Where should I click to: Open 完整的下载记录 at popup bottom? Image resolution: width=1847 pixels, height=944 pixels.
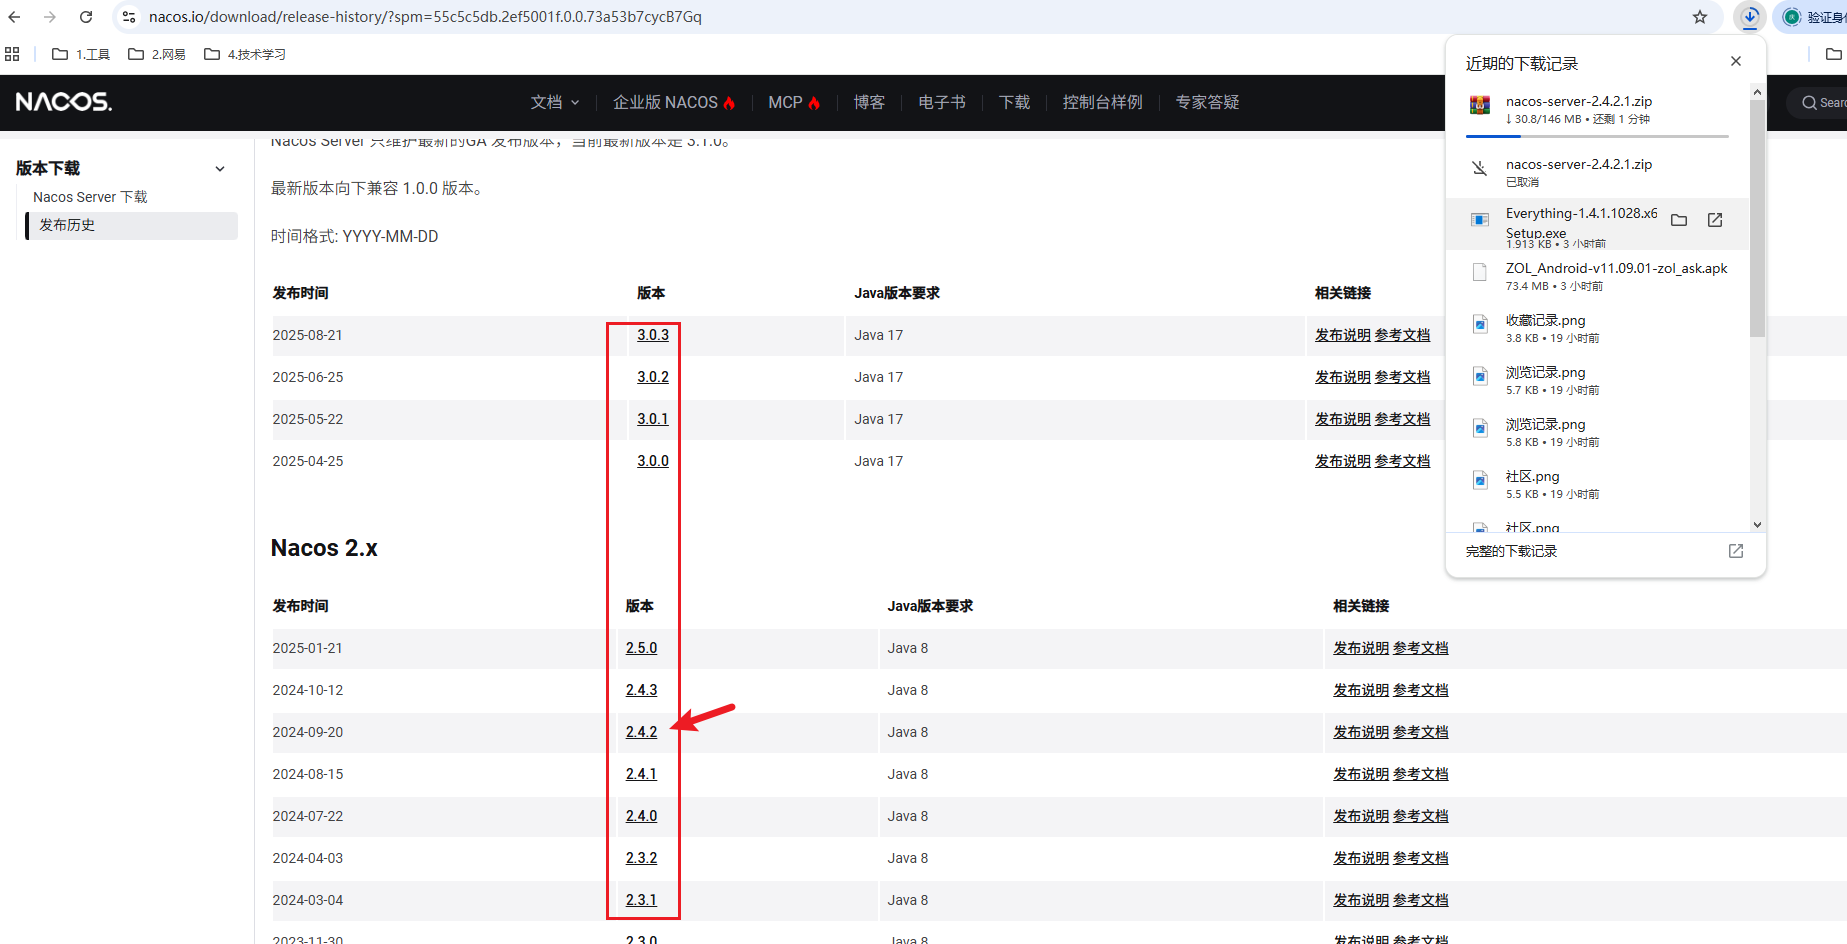(x=1511, y=551)
